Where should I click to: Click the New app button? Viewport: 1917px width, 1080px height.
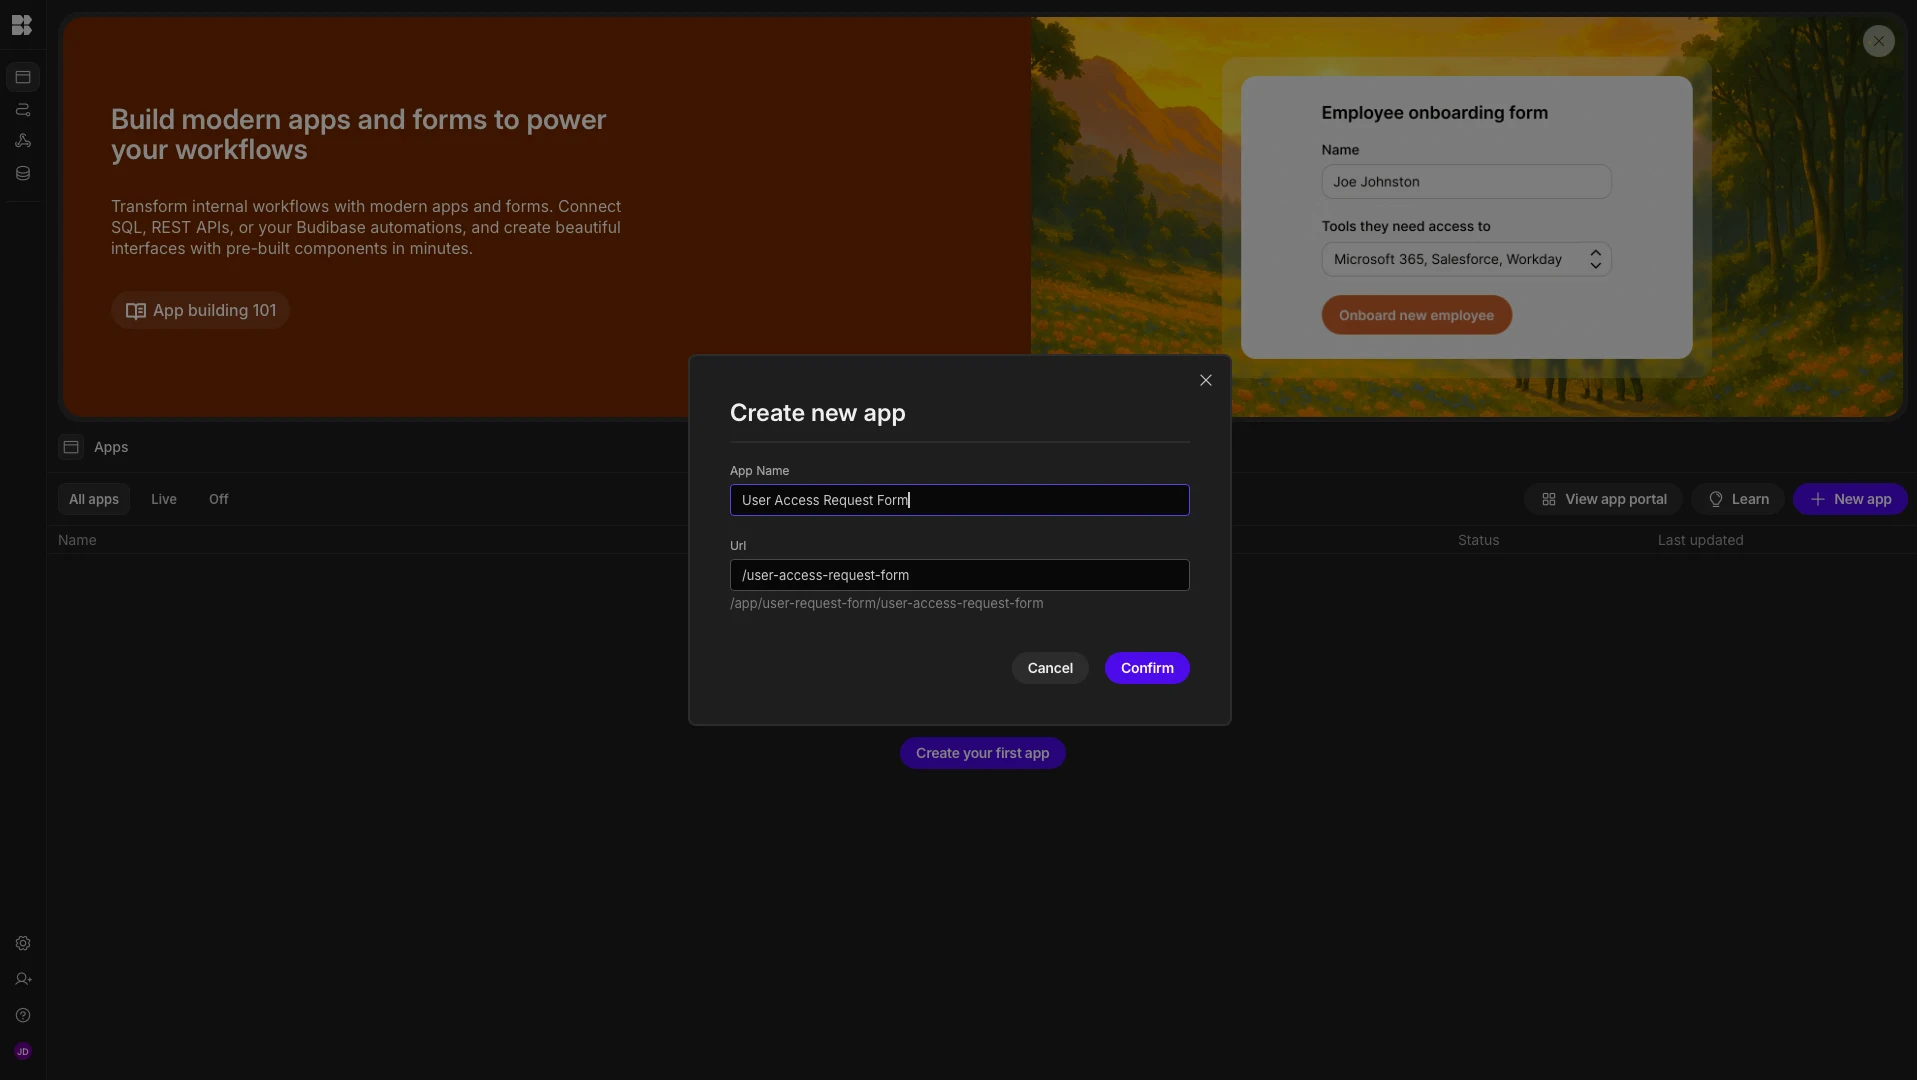(1850, 499)
